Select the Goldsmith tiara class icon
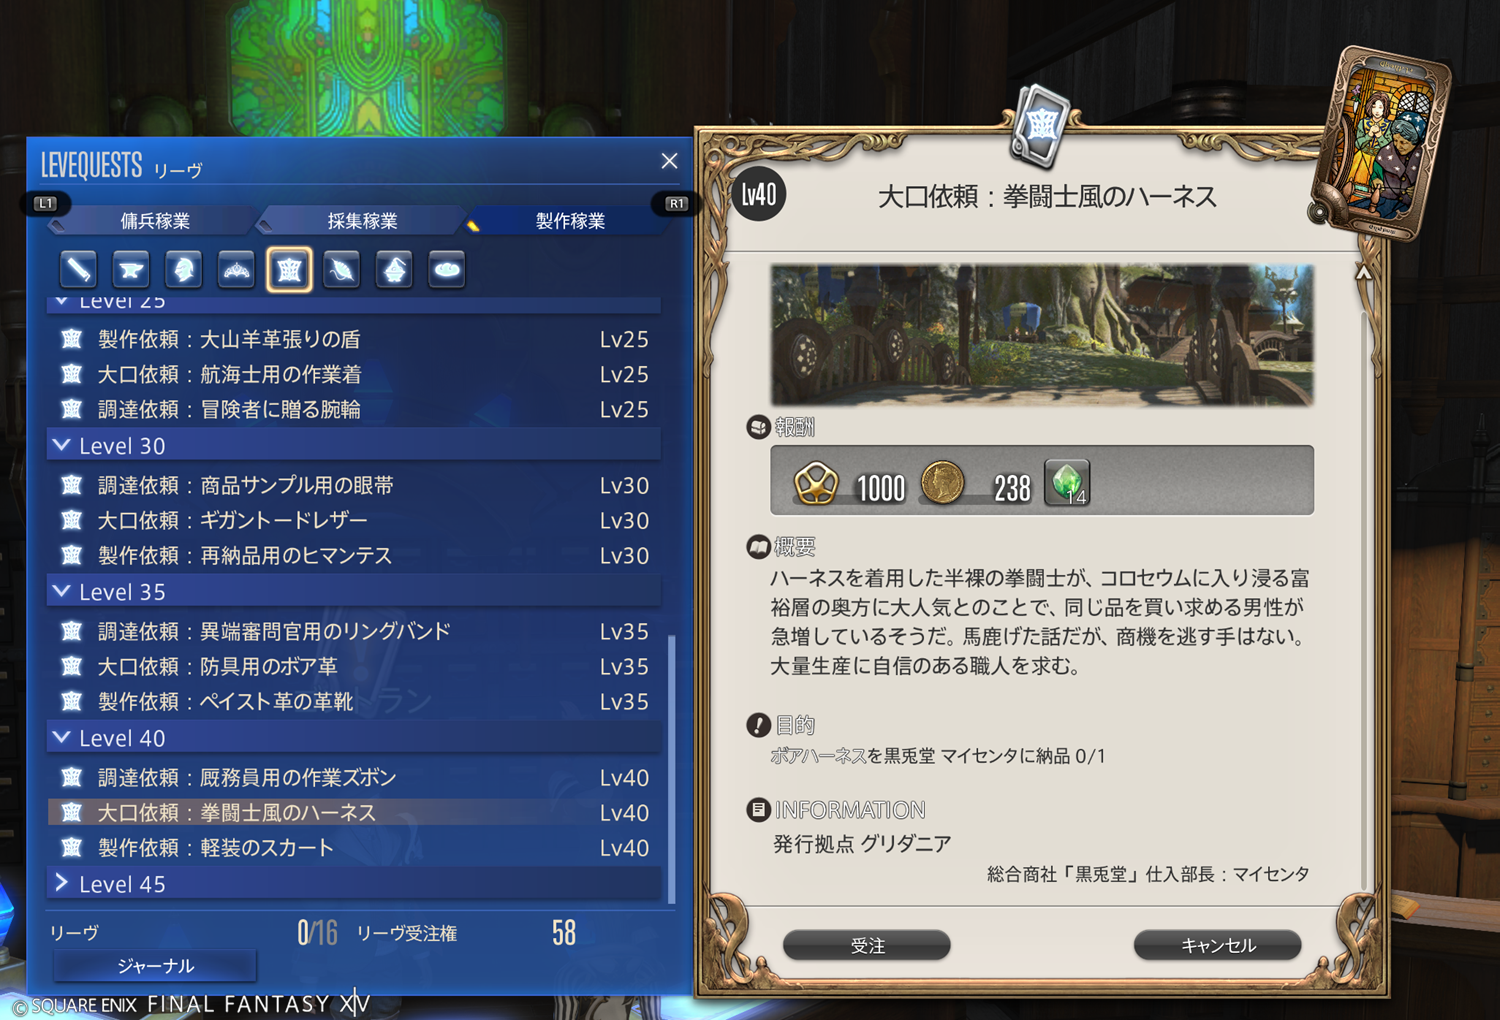The image size is (1500, 1020). click(x=236, y=269)
